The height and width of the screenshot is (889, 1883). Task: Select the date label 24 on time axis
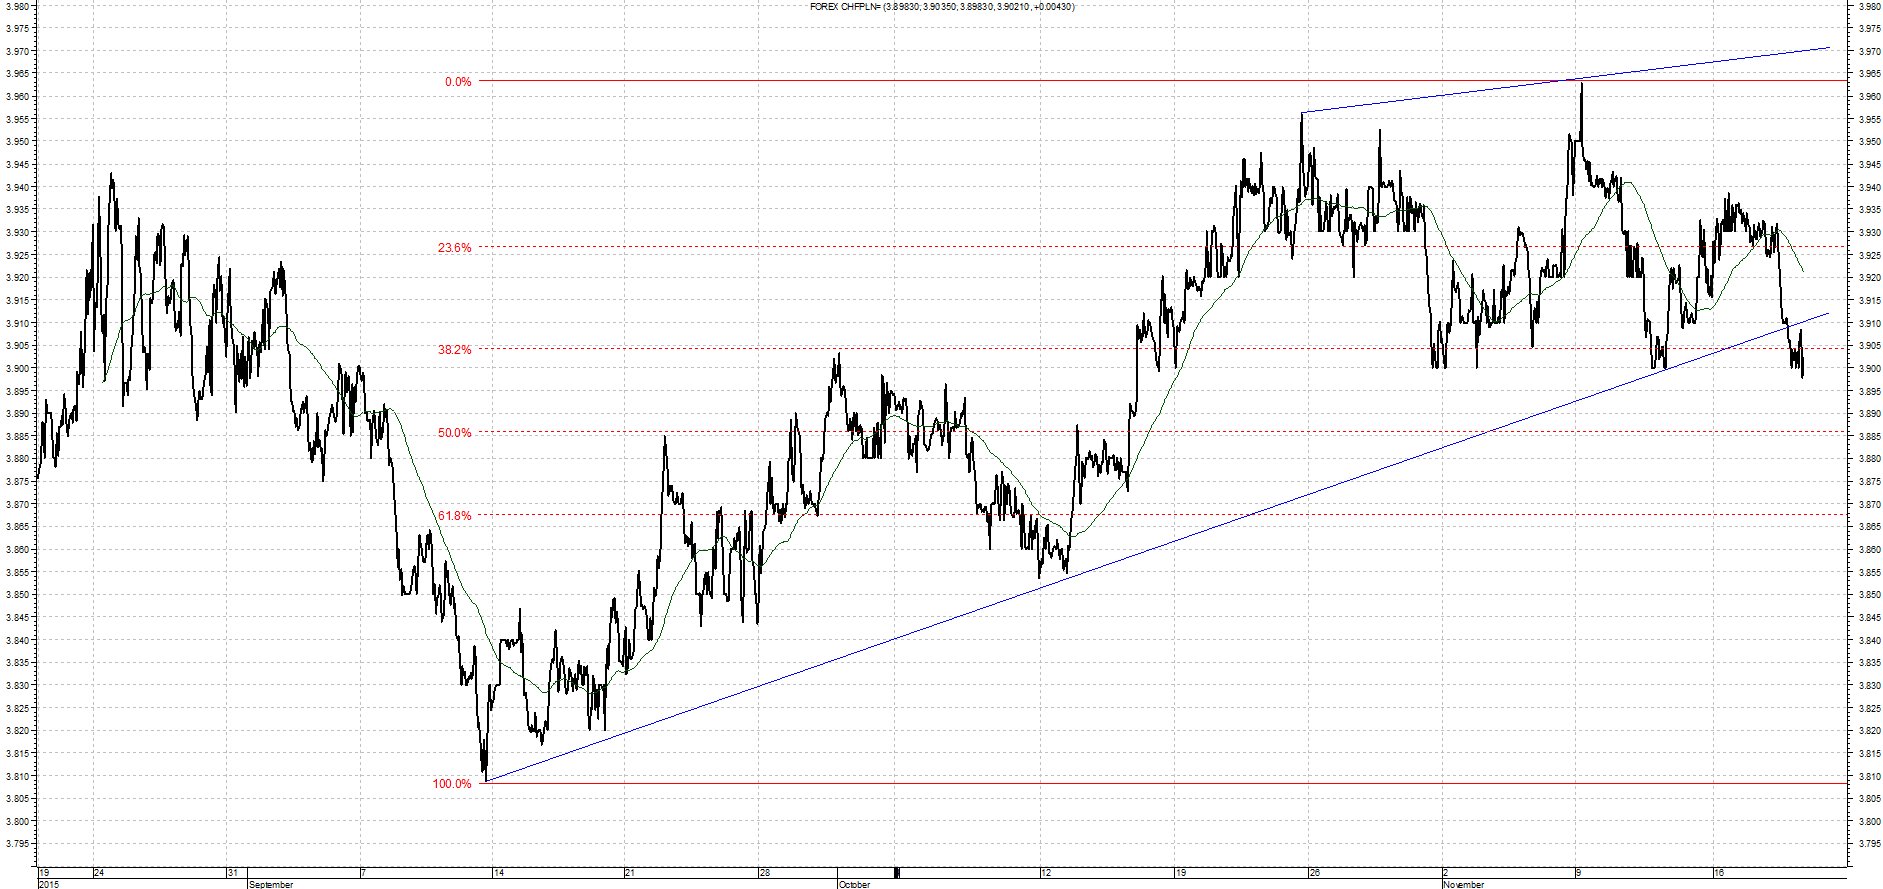click(99, 873)
